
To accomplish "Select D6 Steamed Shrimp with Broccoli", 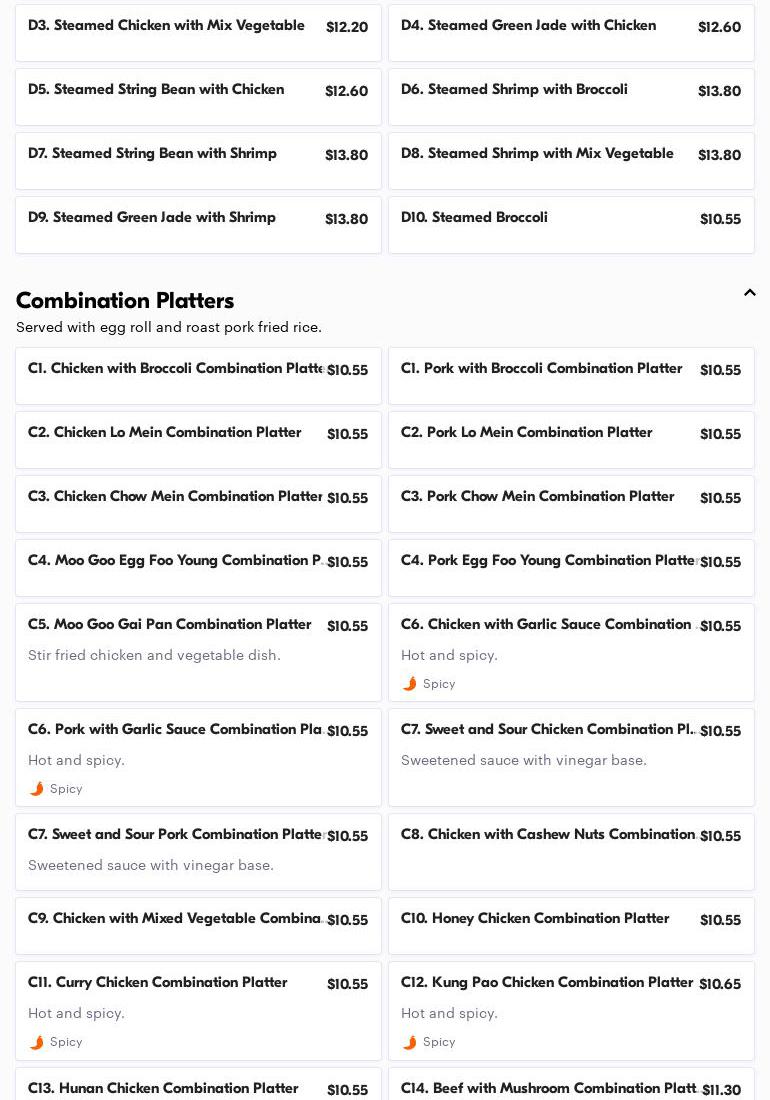I will (x=571, y=97).
